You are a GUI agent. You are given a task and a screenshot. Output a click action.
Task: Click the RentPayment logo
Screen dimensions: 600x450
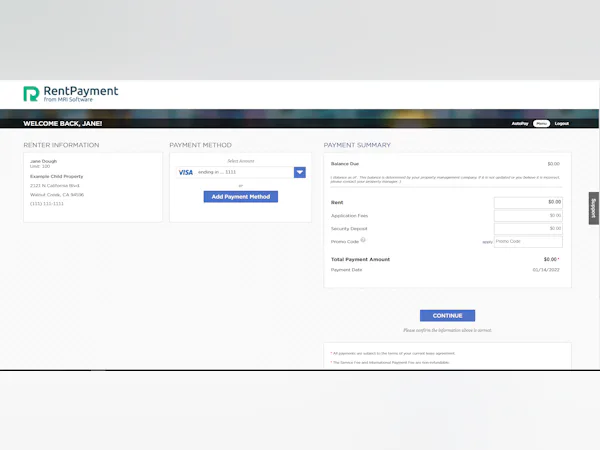[71, 94]
